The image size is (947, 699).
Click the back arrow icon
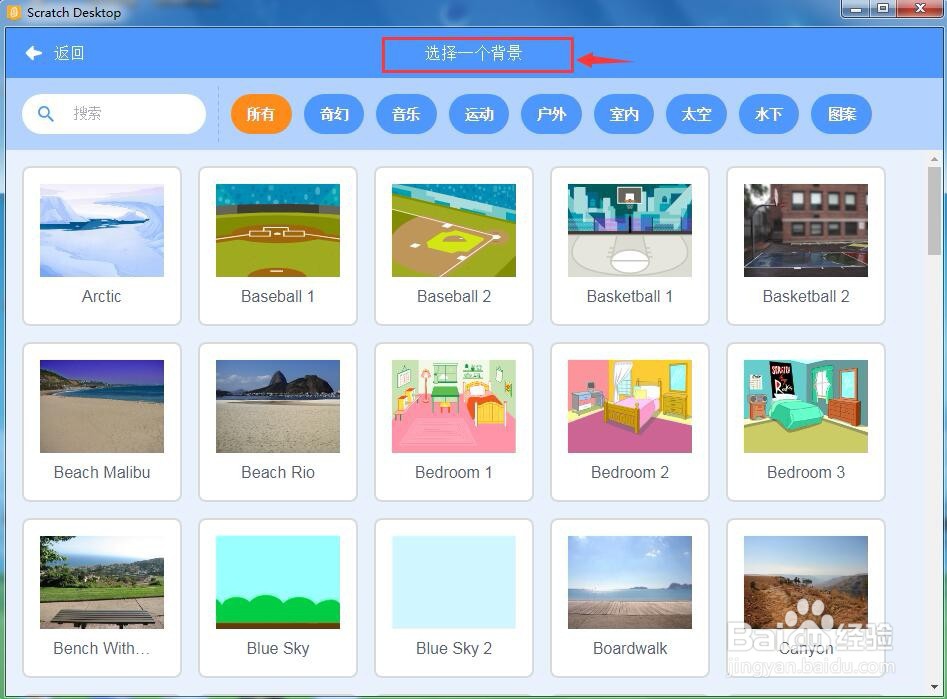(33, 53)
